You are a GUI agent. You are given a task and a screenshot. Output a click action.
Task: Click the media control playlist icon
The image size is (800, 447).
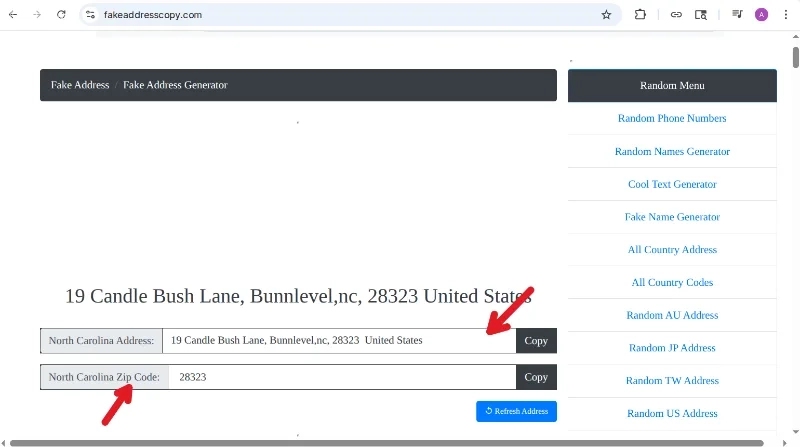tap(737, 14)
